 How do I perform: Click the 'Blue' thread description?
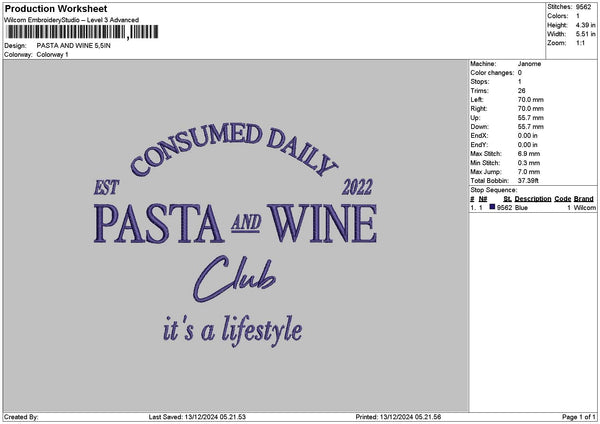click(521, 208)
